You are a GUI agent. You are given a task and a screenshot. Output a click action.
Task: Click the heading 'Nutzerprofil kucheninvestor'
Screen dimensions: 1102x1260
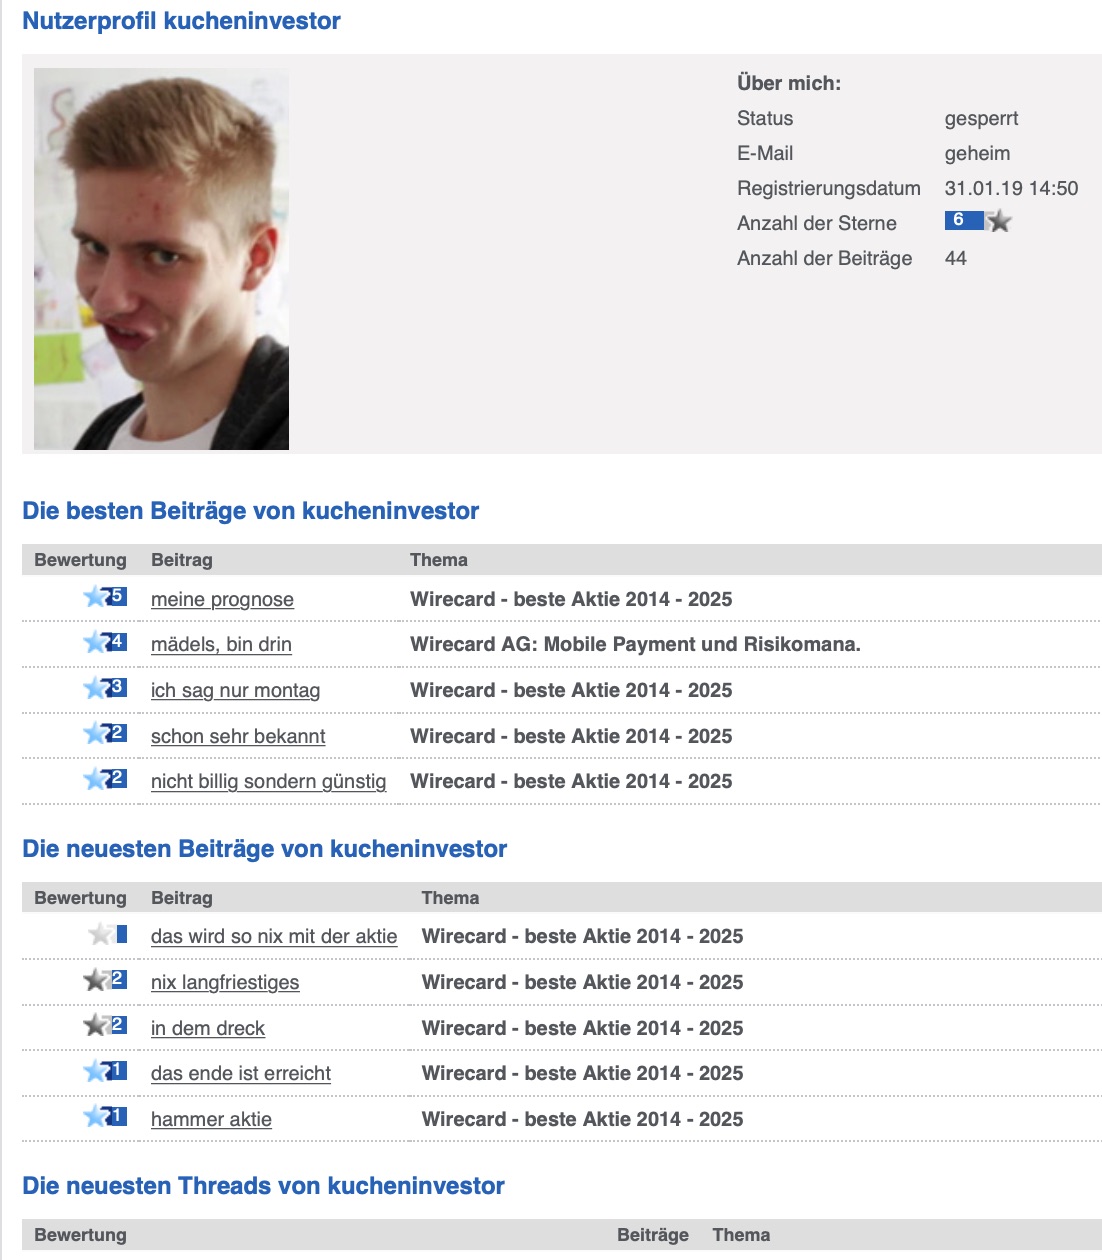pyautogui.click(x=184, y=19)
